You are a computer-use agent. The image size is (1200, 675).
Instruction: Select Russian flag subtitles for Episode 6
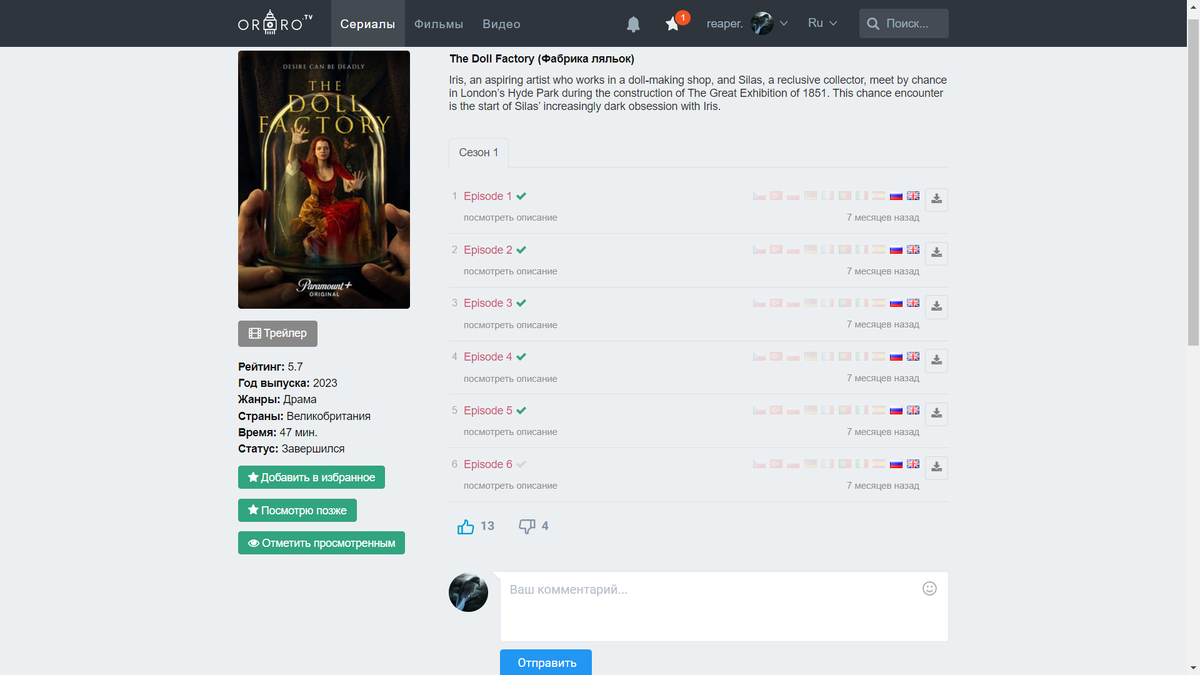point(896,463)
